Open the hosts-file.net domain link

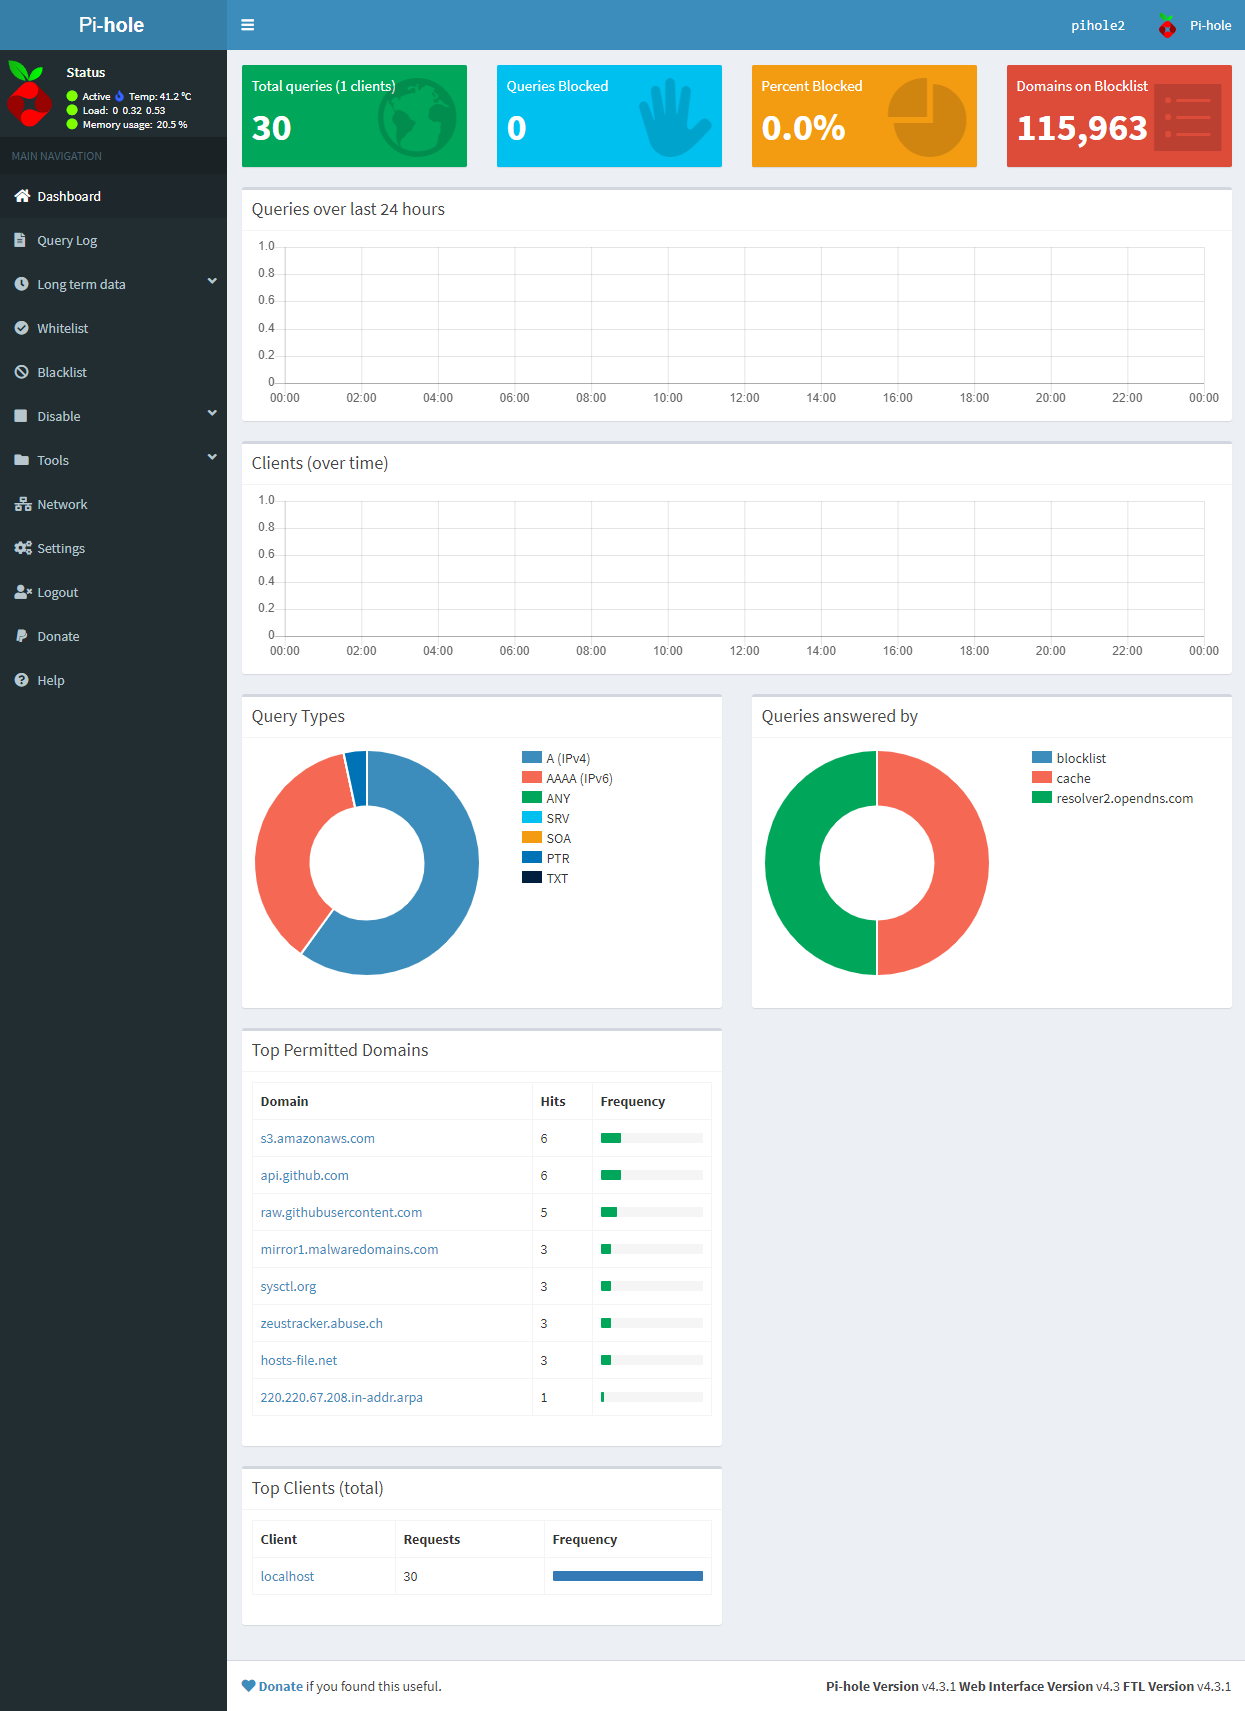[x=299, y=1360]
